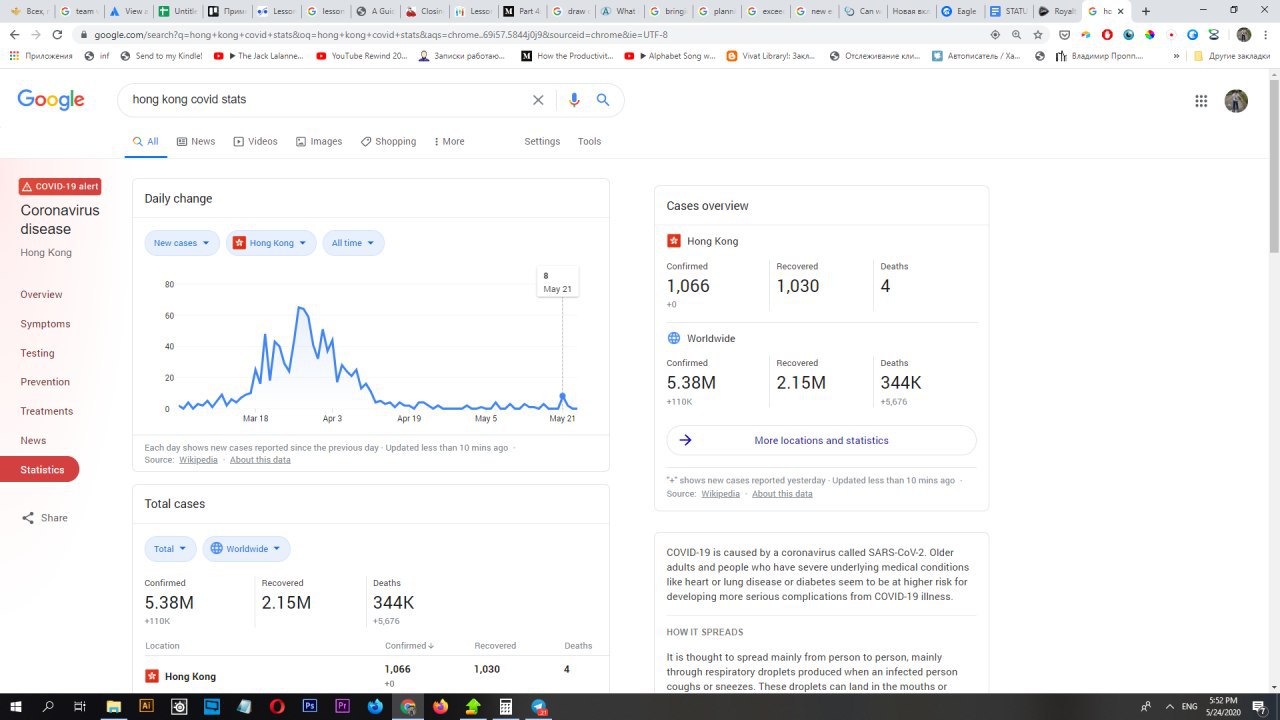Sort table by Confirmed column
1280x720 pixels.
point(410,646)
